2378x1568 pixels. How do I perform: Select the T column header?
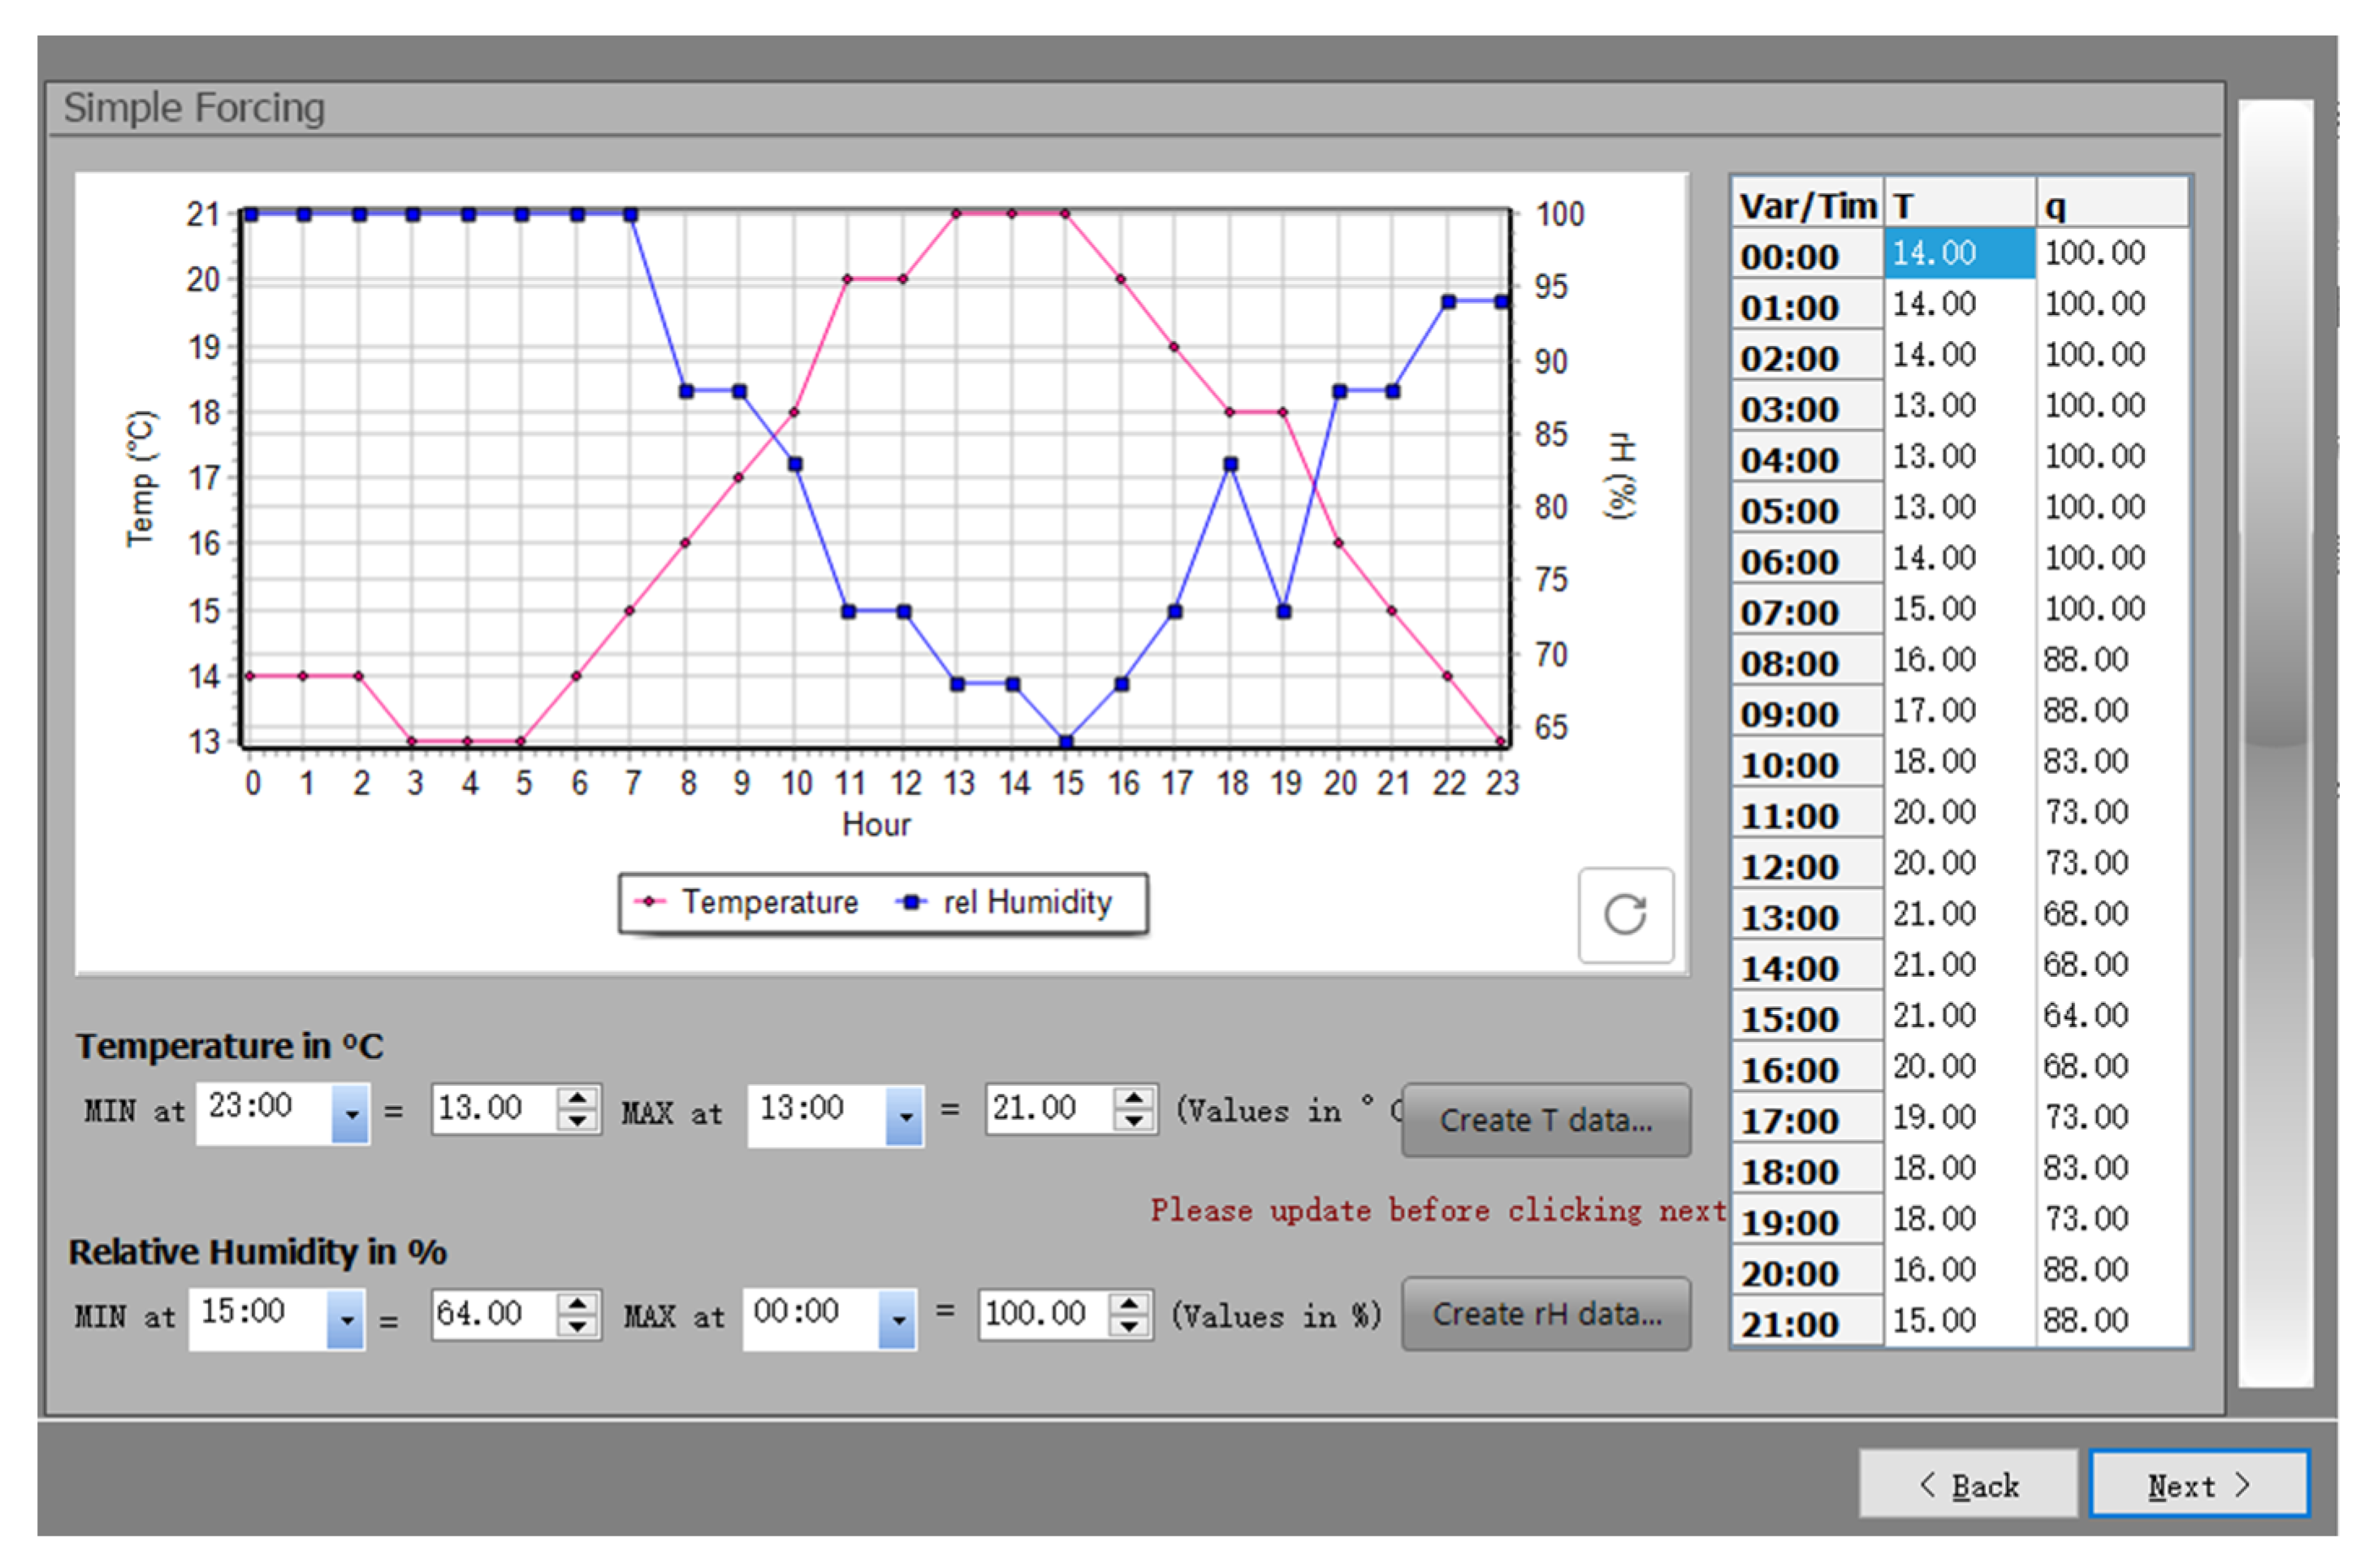coord(1958,205)
